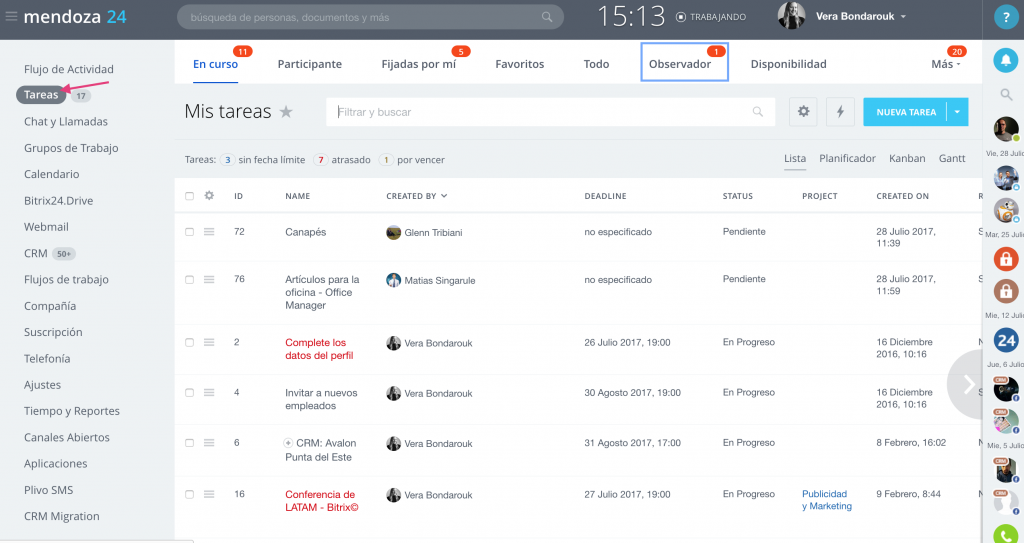Create a task with NUEVA TAREA button
This screenshot has width=1024, height=543.
(x=906, y=112)
